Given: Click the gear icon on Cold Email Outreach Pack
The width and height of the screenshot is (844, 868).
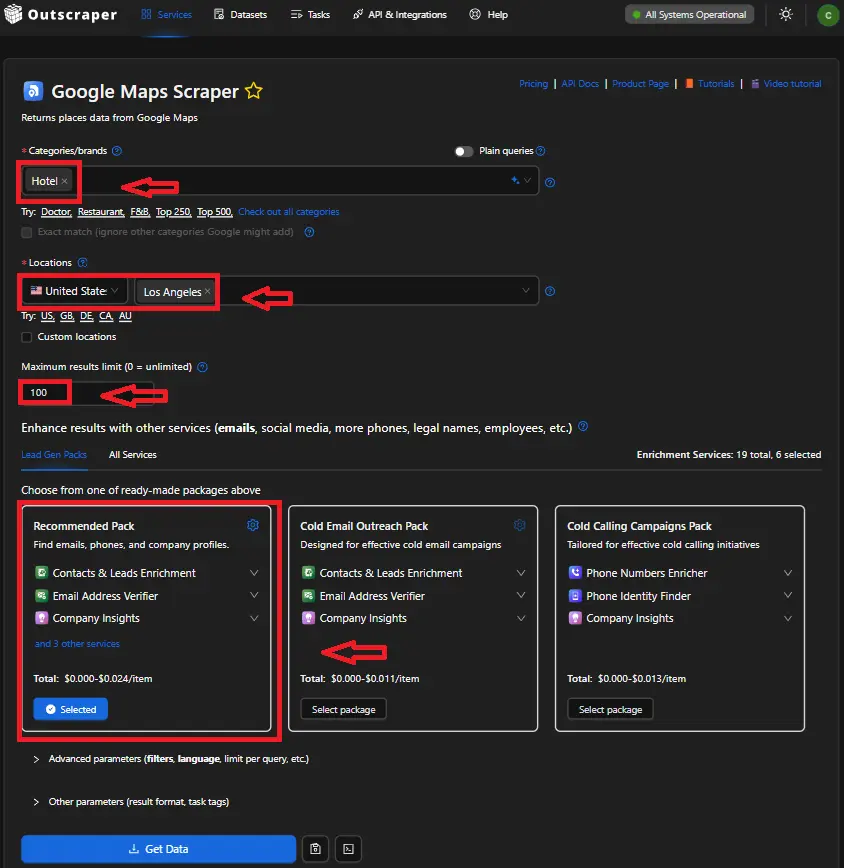Looking at the screenshot, I should (x=520, y=525).
